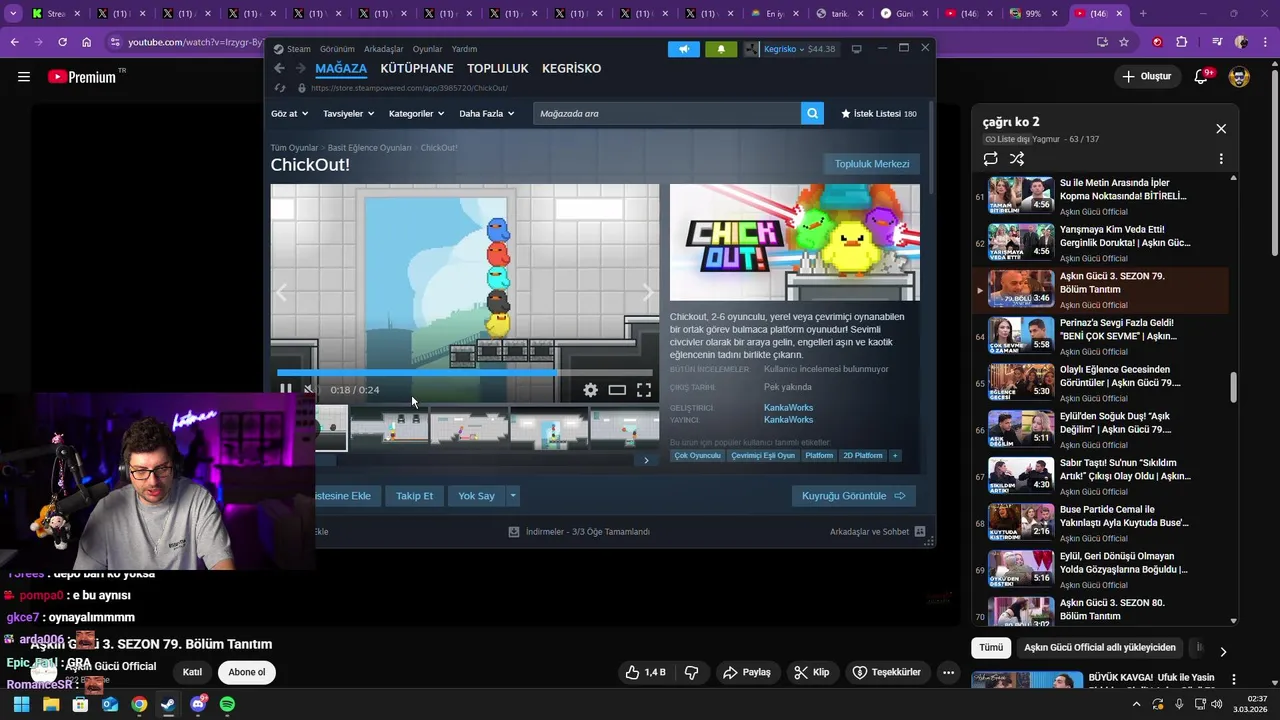Click Basit Eğlence Oyunları breadcrumb
The width and height of the screenshot is (1280, 720).
pos(369,148)
